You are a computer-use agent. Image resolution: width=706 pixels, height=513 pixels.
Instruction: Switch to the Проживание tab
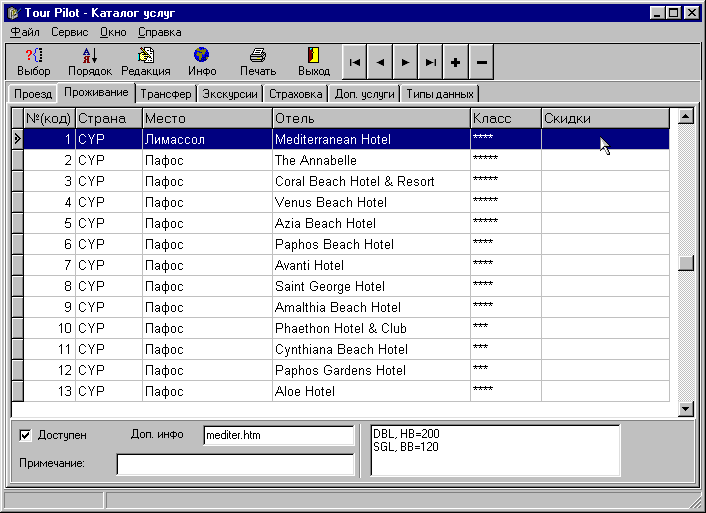point(96,92)
